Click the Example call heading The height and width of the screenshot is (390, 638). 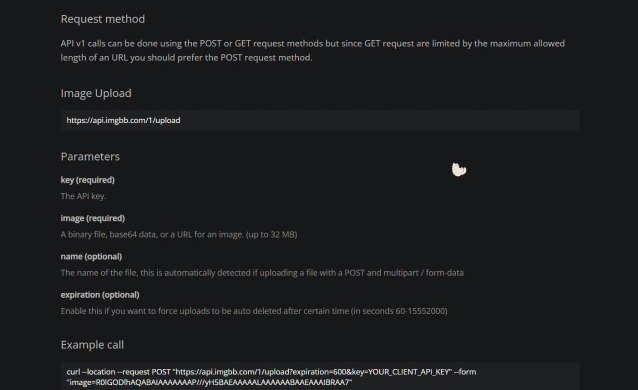pos(92,345)
